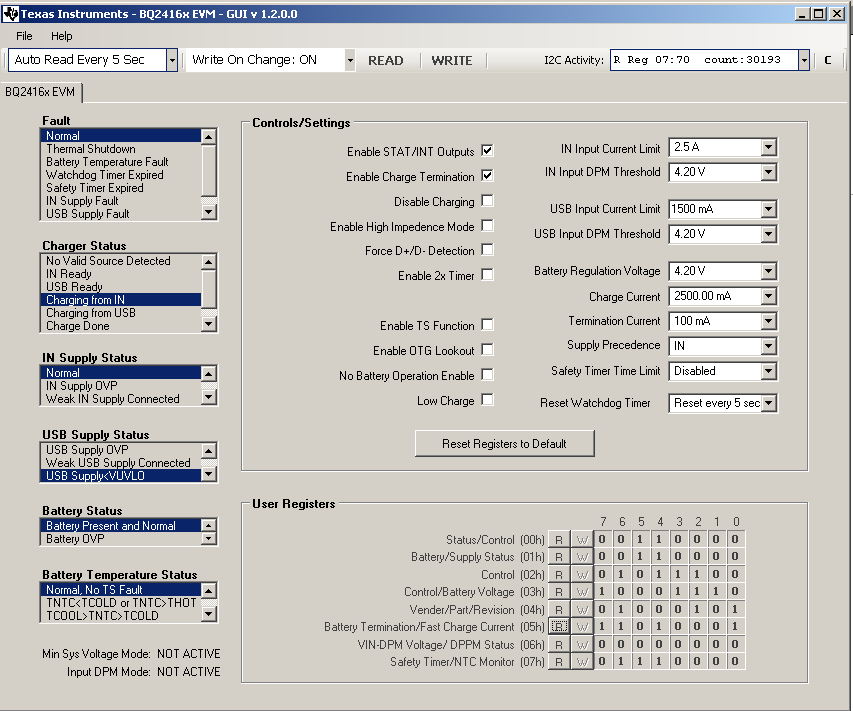Viewport: 853px width, 711px height.
Task: Open the IN Input Current Limit dropdown
Action: click(767, 148)
